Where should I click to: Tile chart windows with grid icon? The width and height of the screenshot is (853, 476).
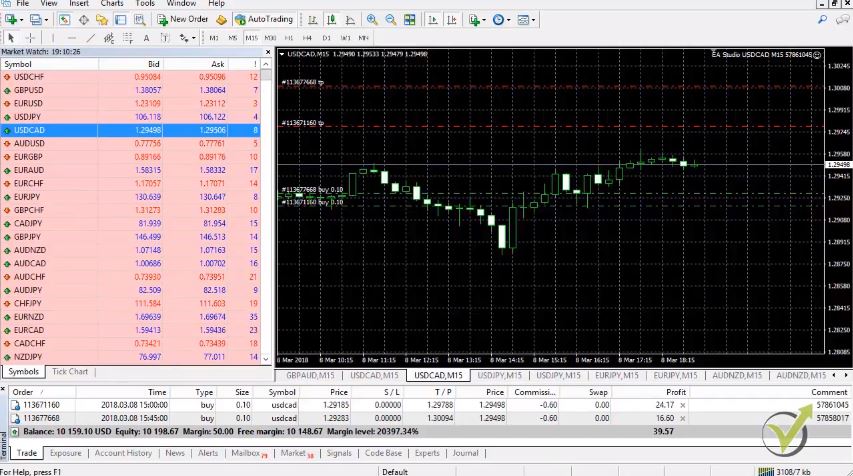click(410, 20)
